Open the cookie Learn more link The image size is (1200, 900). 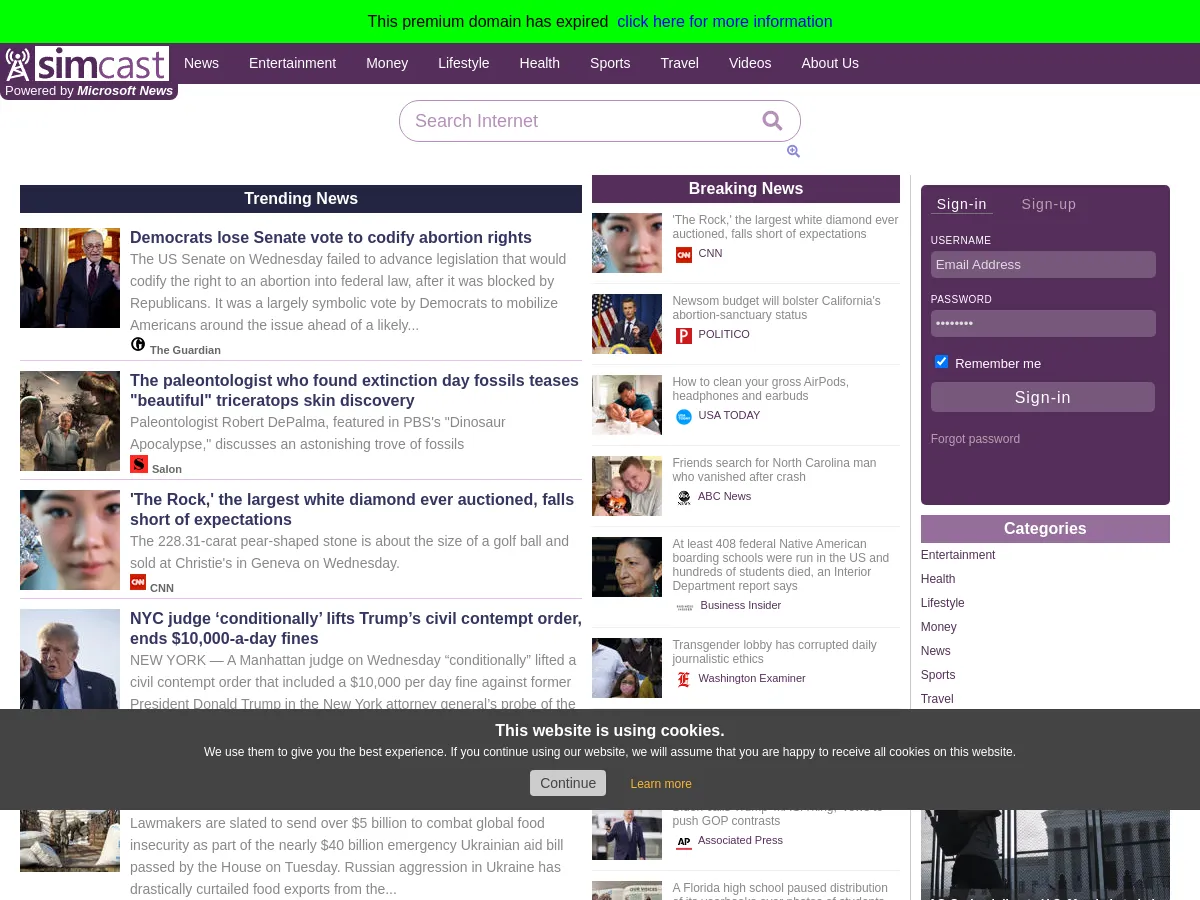(660, 784)
